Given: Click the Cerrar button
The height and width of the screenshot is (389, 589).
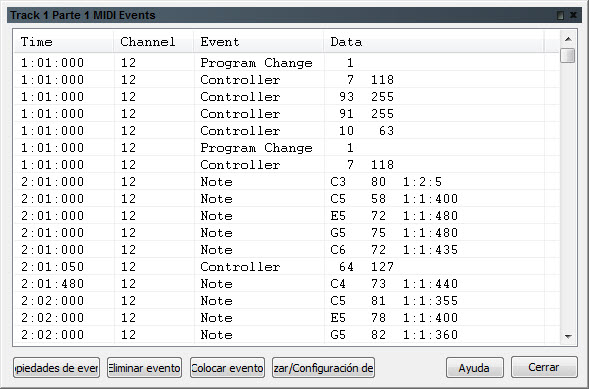Looking at the screenshot, I should 544,367.
